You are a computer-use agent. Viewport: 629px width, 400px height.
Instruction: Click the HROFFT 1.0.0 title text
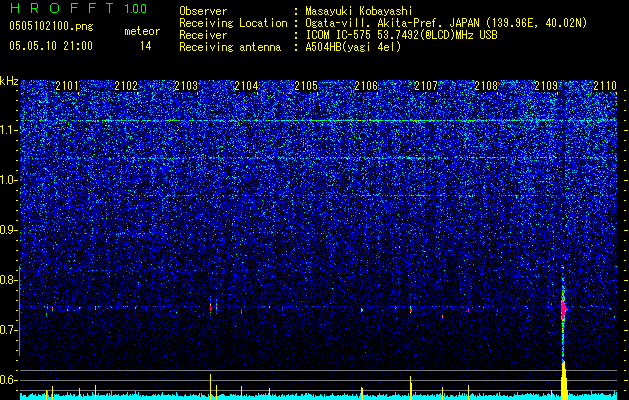tap(78, 8)
